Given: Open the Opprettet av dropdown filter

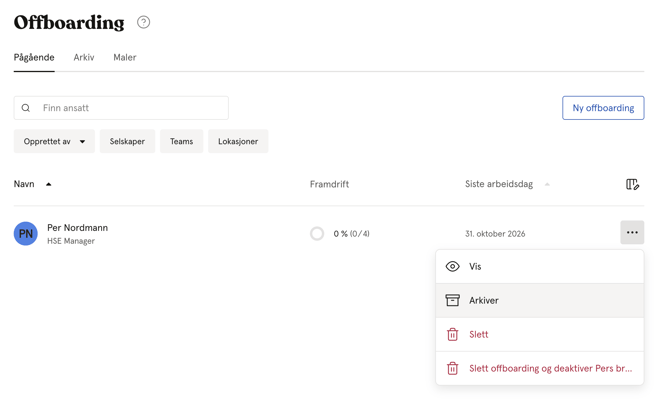Looking at the screenshot, I should 54,141.
